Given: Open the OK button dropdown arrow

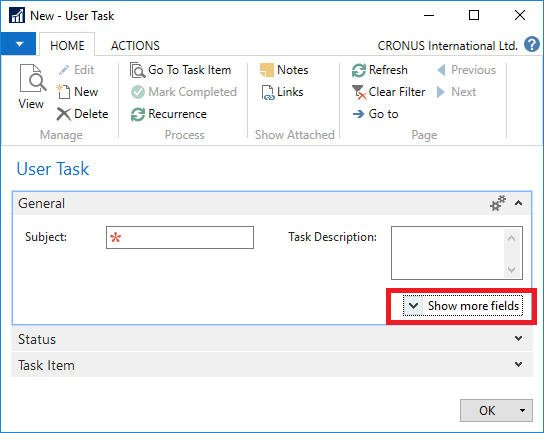Looking at the screenshot, I should point(522,410).
